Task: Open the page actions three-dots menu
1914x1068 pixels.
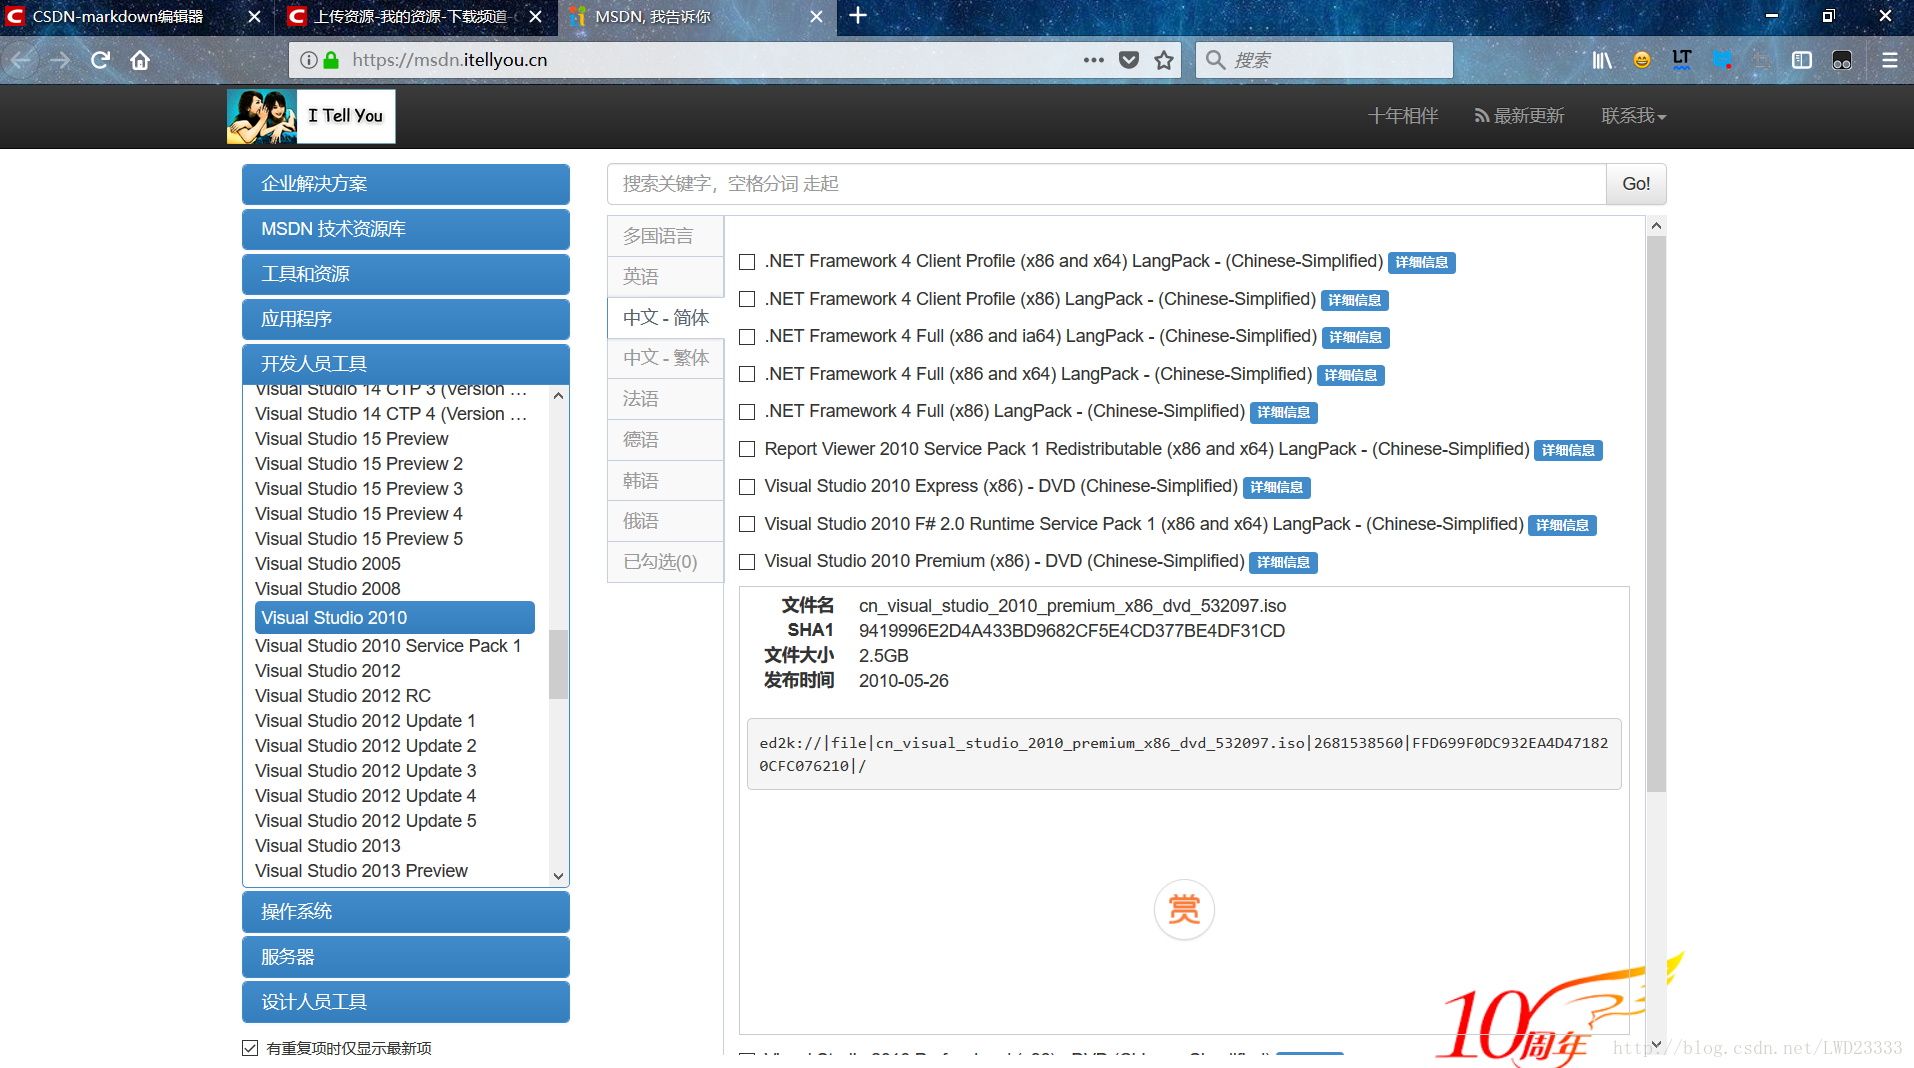Action: pos(1094,60)
